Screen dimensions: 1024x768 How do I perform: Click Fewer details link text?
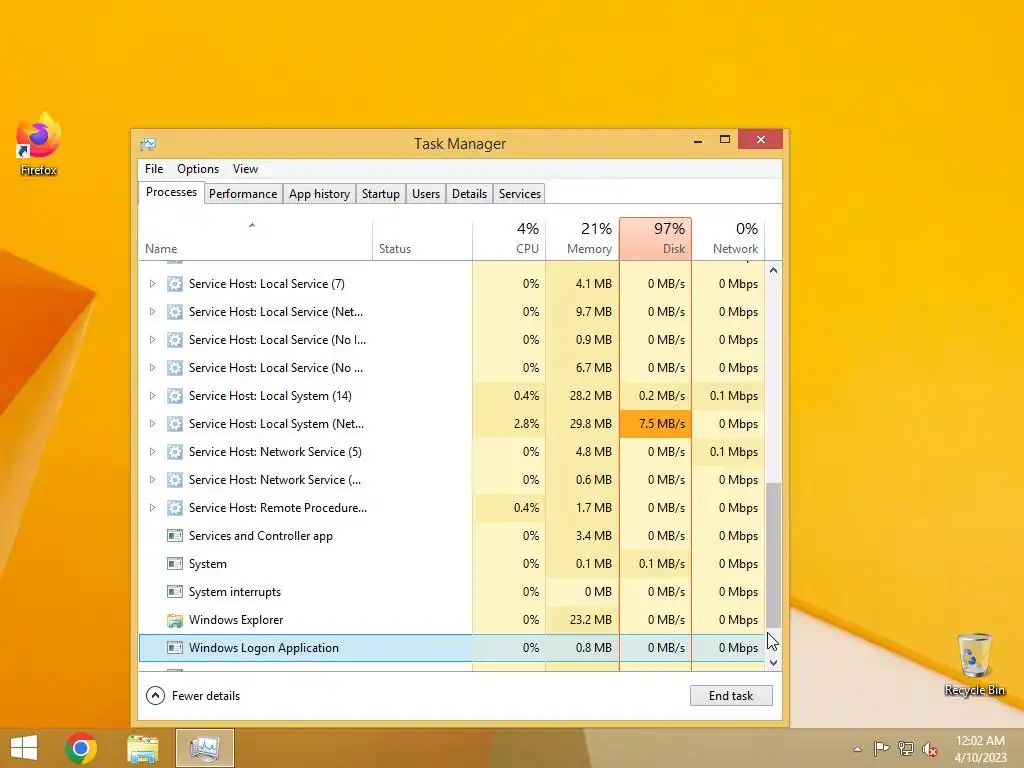tap(206, 696)
